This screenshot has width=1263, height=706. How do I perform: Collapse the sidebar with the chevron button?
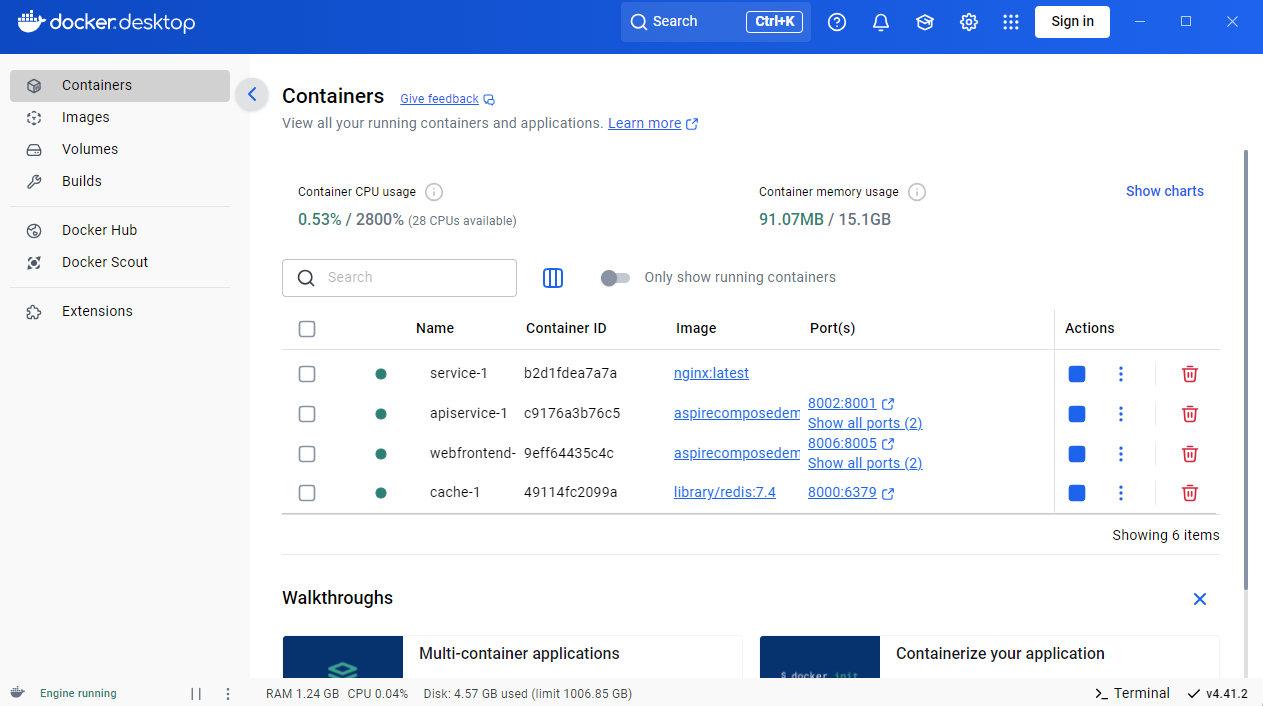pos(252,94)
